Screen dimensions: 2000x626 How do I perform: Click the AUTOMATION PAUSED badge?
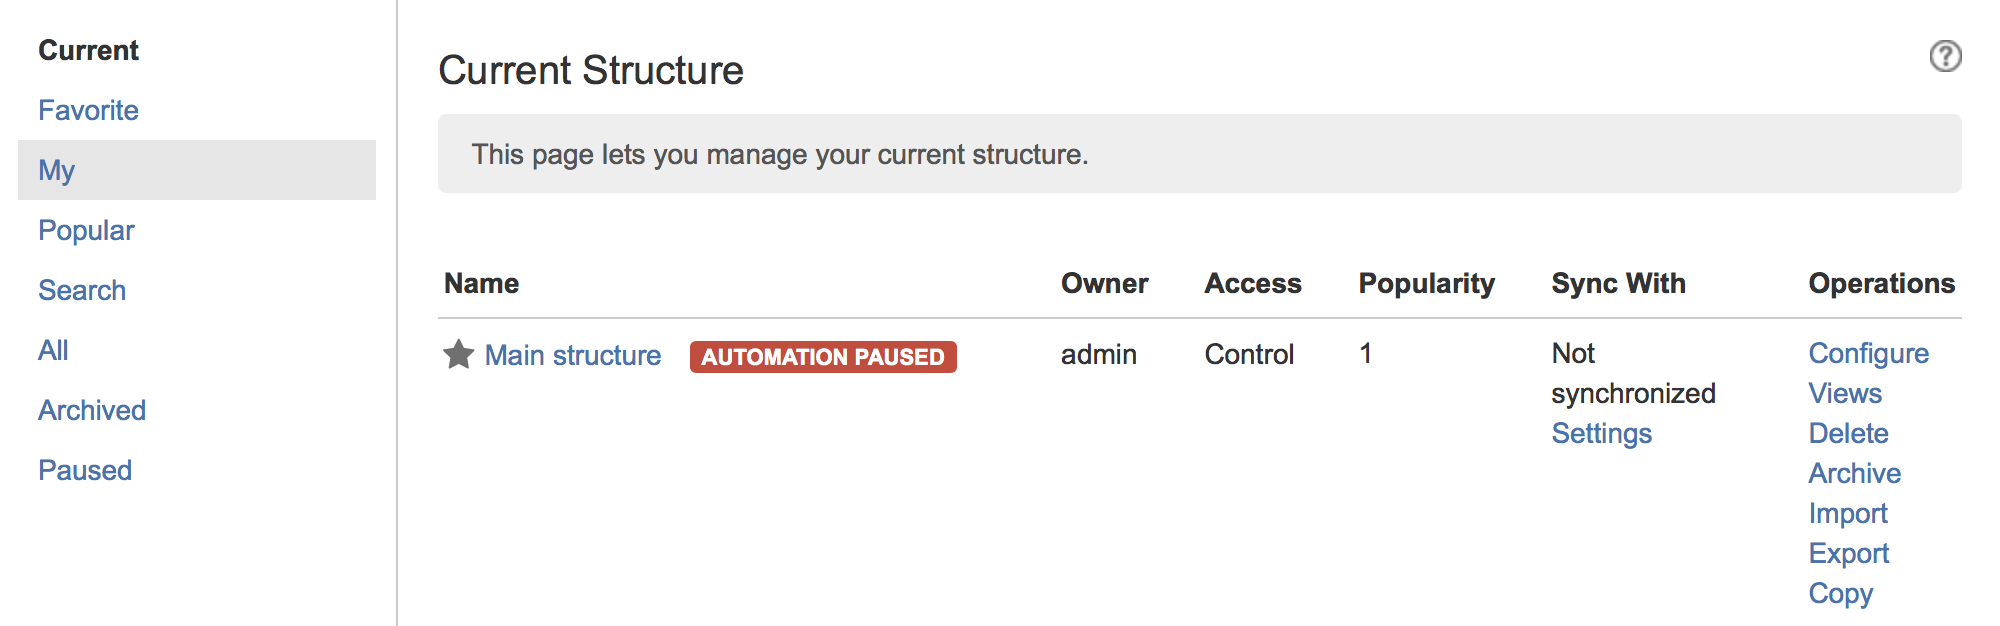pyautogui.click(x=822, y=356)
